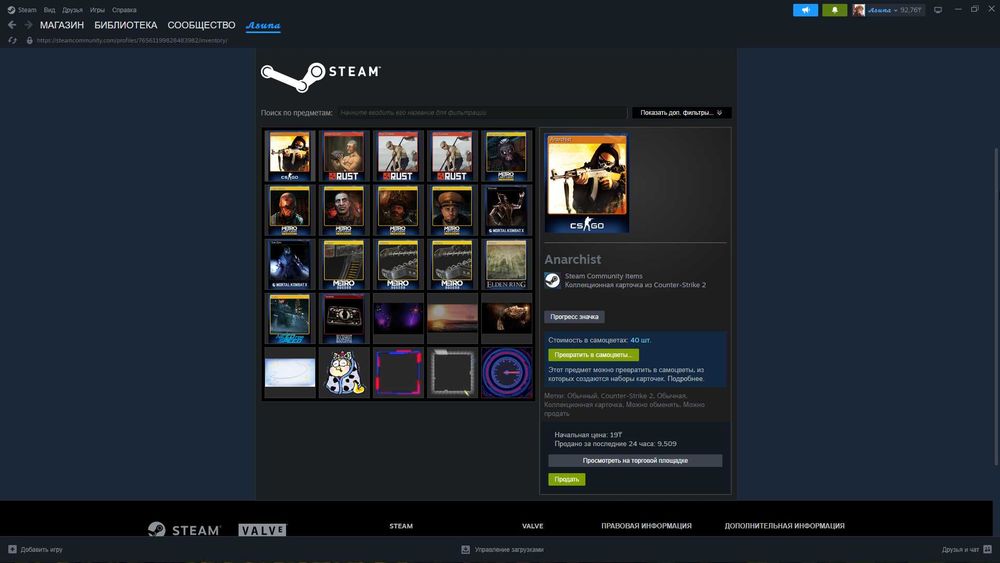The image size is (1000, 563).
Task: Open the Игры menu
Action: (97, 10)
